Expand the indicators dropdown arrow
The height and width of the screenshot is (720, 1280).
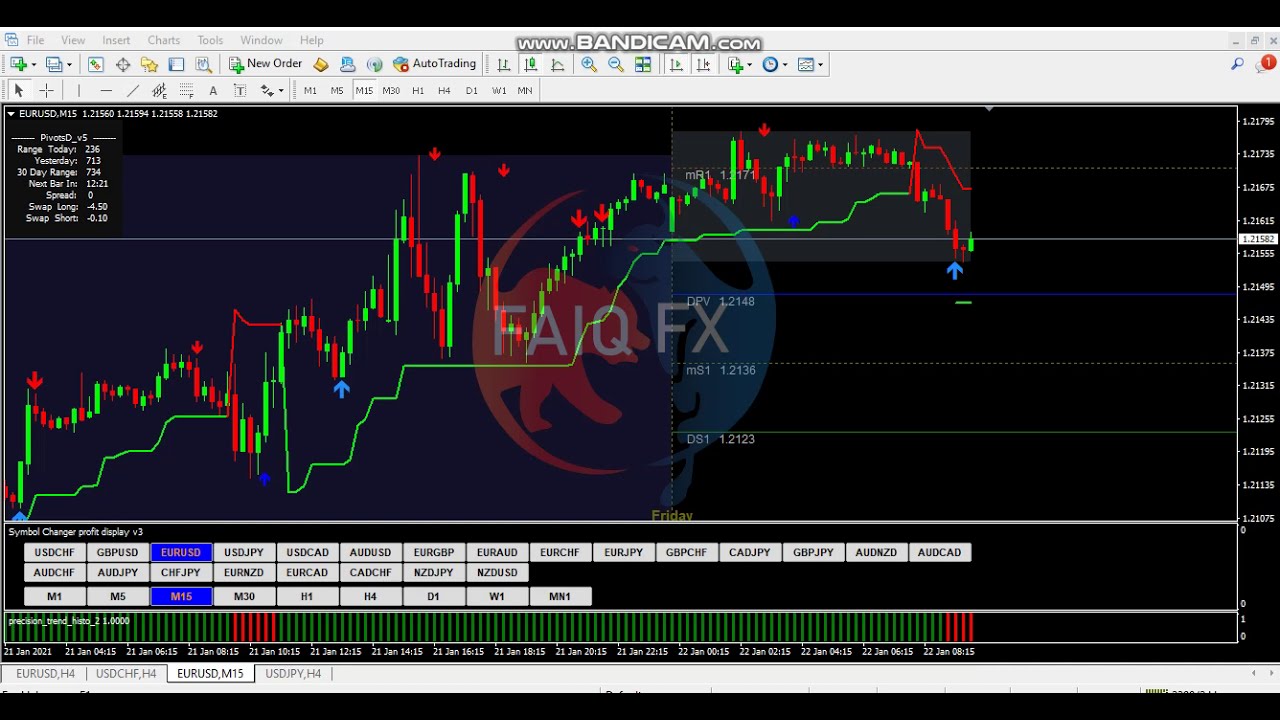point(750,65)
